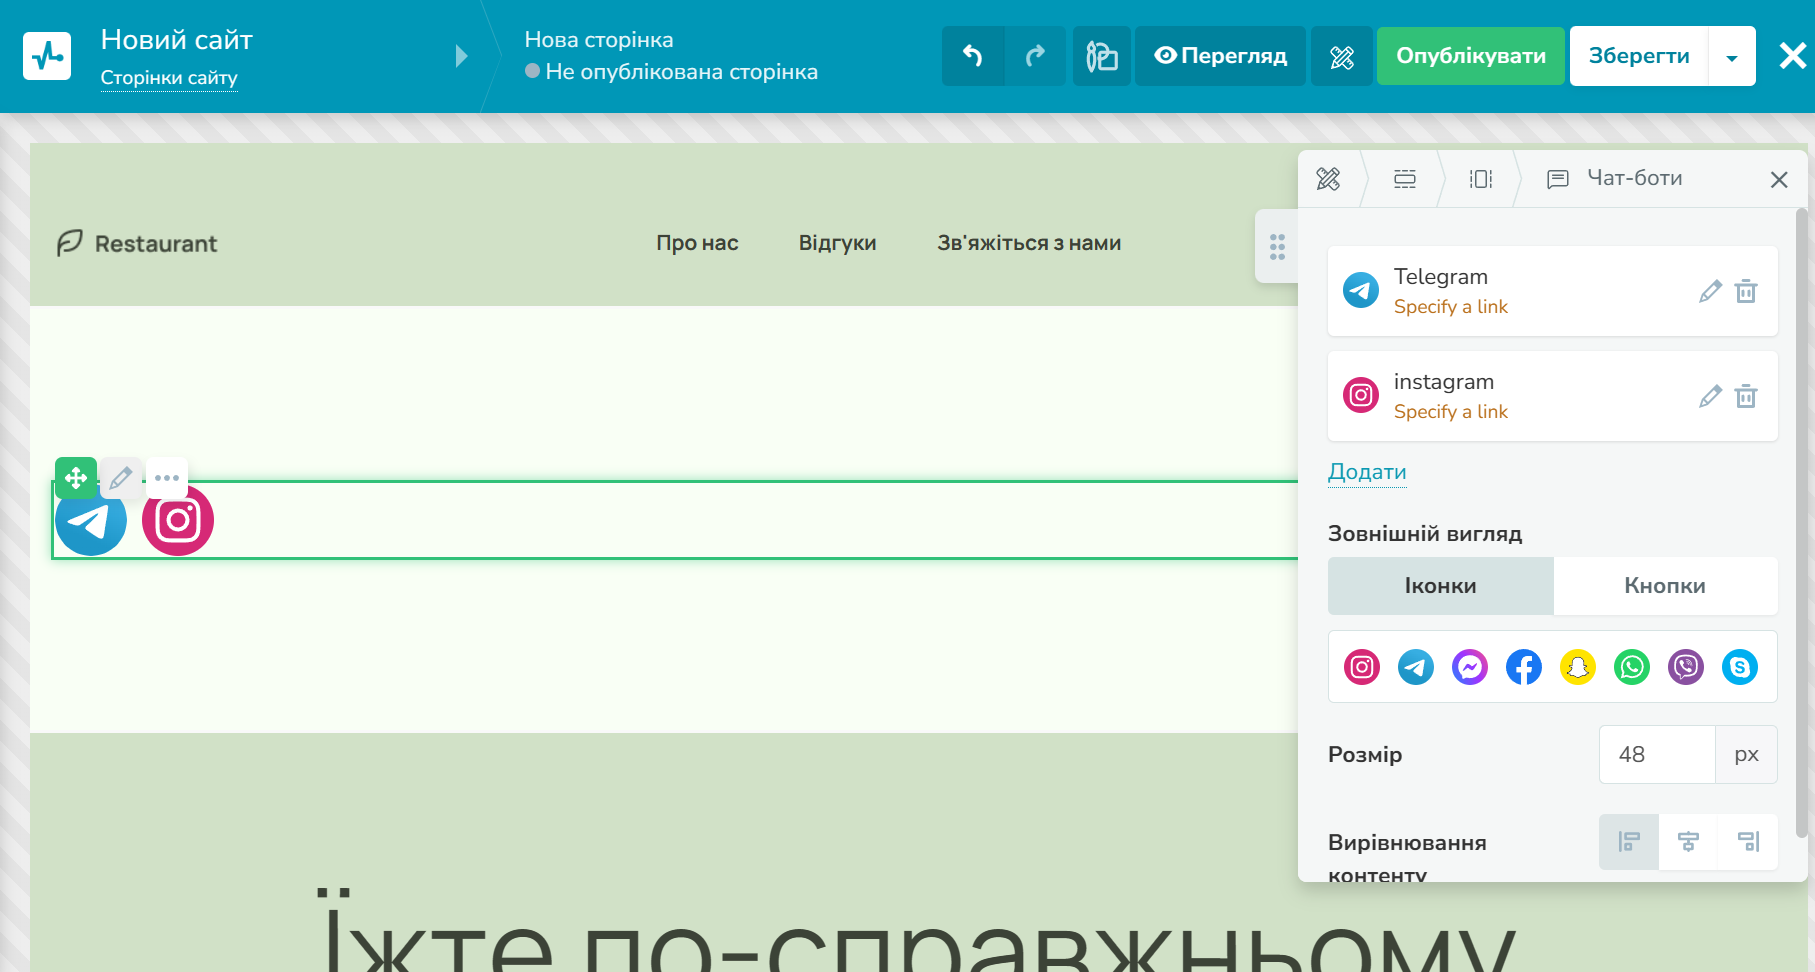
Task: Click the Telegram entry name in panel
Action: [x=1441, y=277]
